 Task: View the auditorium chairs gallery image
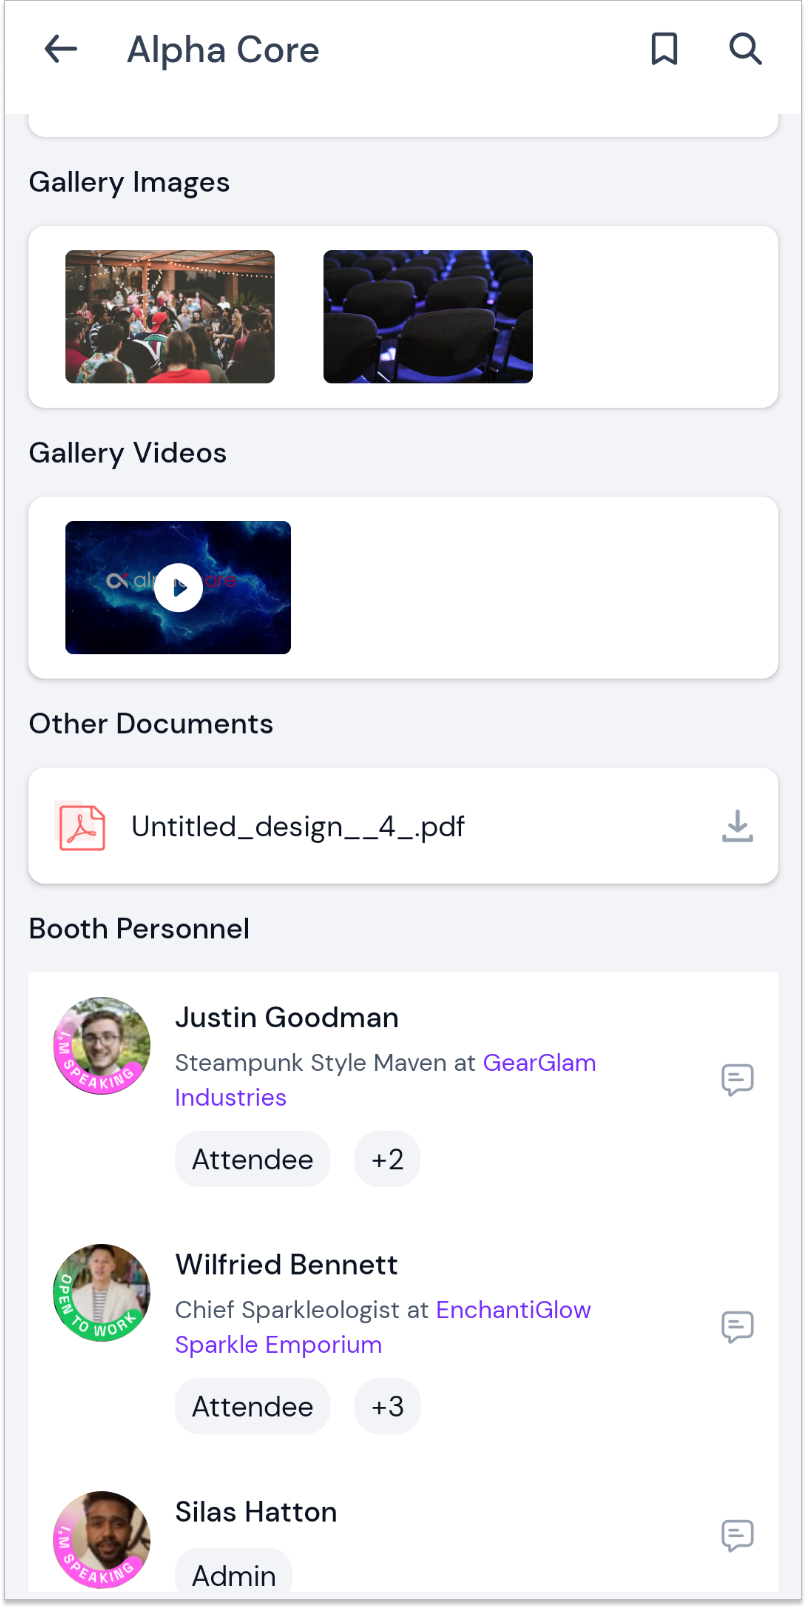(x=428, y=316)
